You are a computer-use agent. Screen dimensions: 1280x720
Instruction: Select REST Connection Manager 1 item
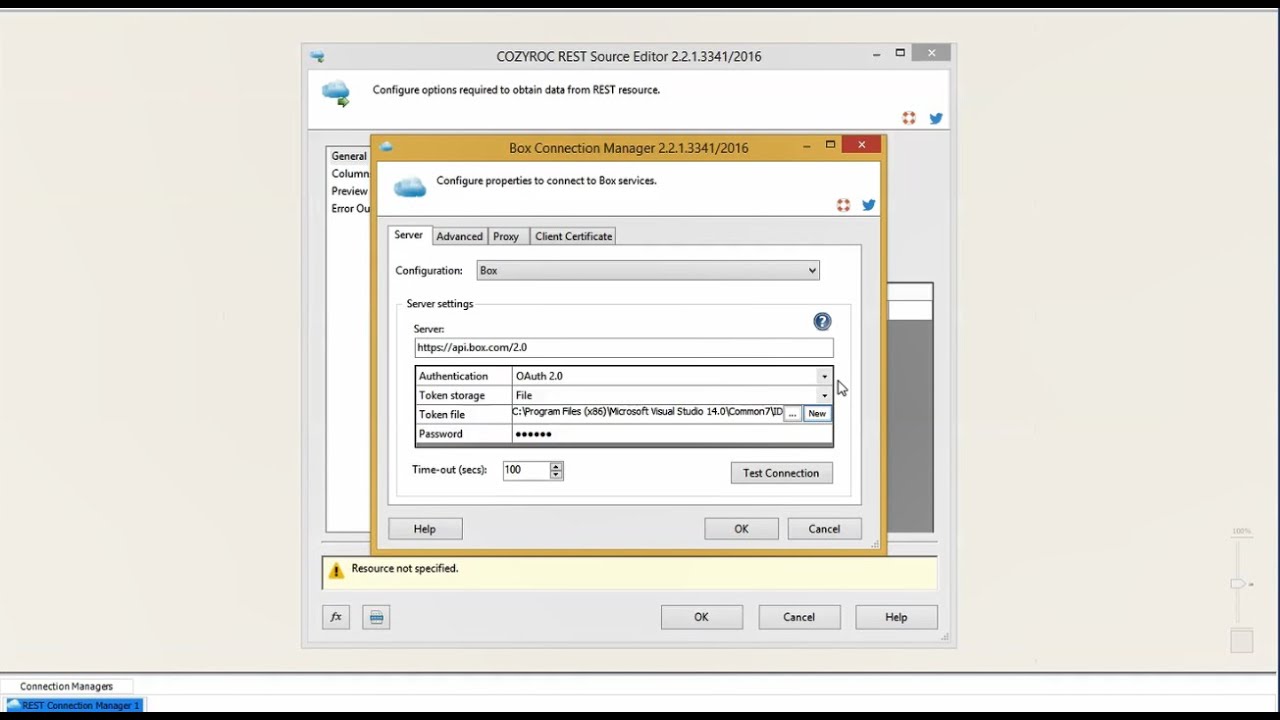[x=74, y=705]
